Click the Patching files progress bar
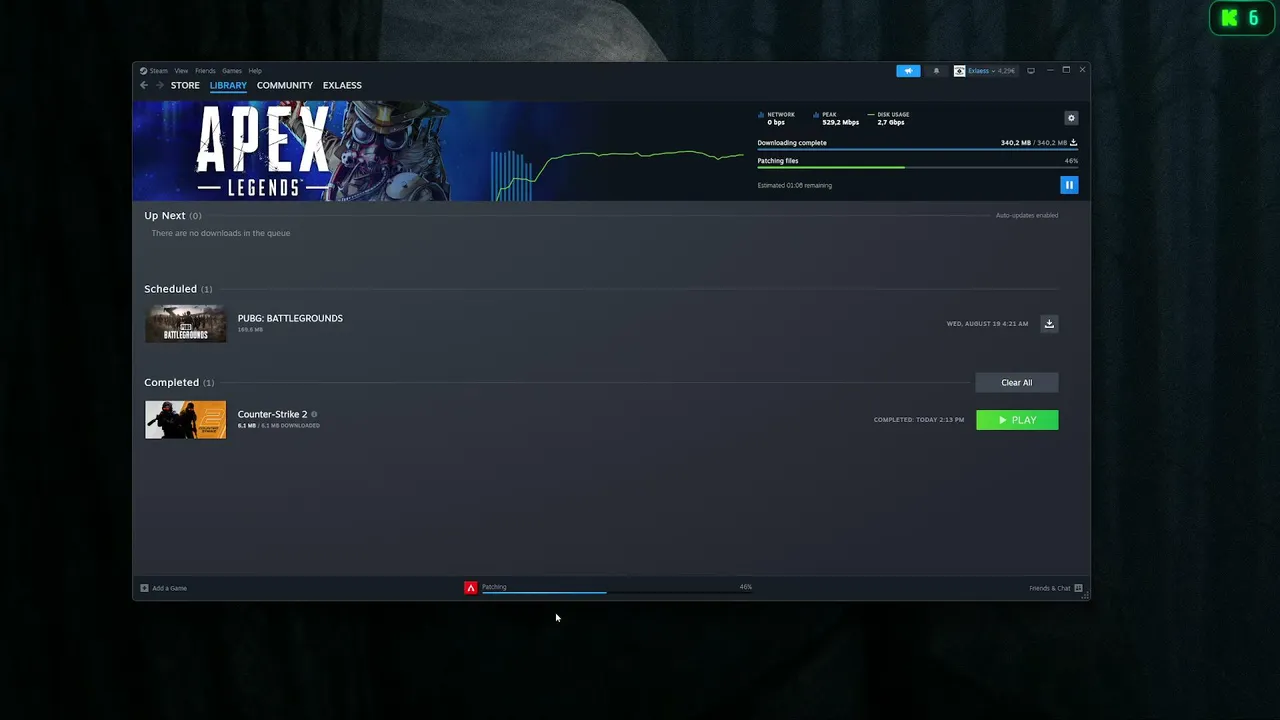The image size is (1280, 720). click(917, 167)
